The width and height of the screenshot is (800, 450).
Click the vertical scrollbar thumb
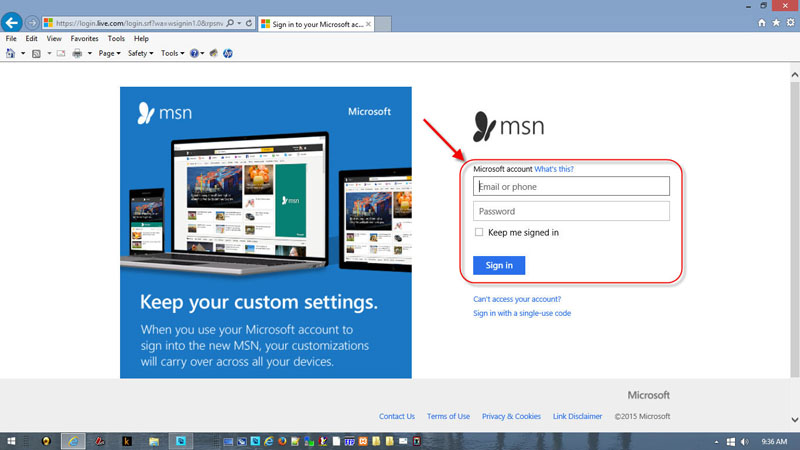(795, 230)
